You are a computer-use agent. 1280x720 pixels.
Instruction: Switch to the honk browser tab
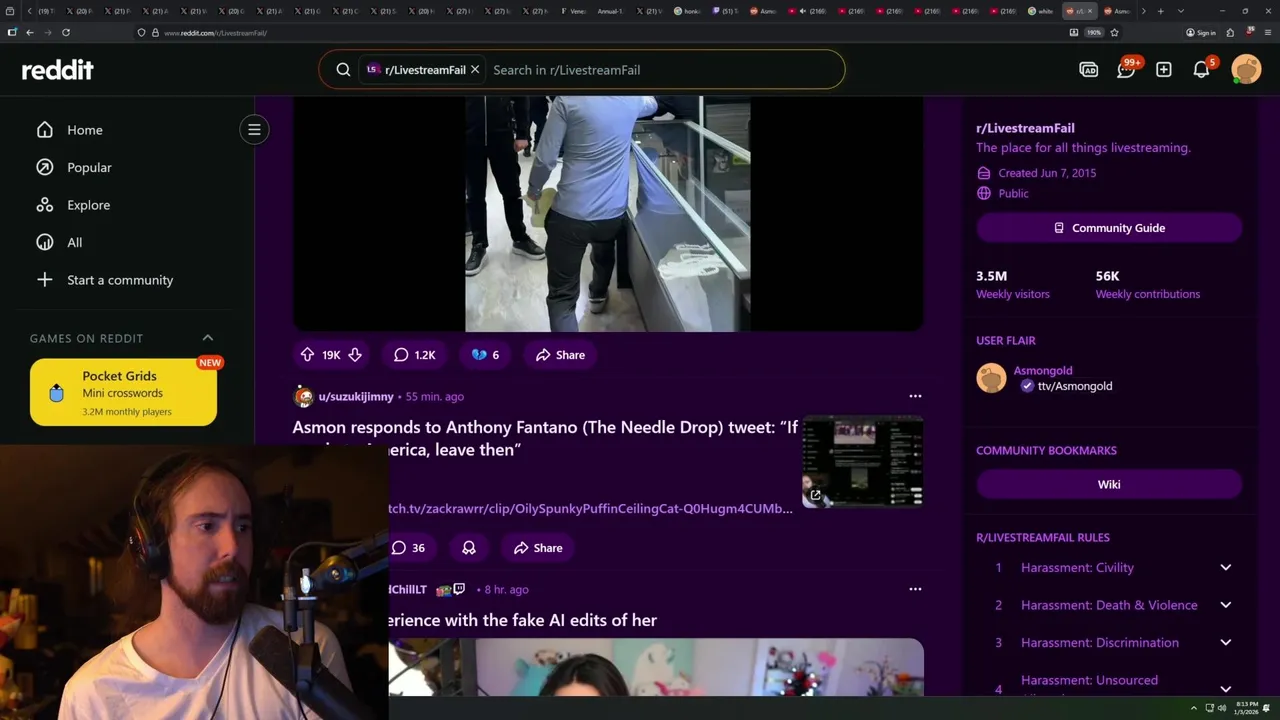click(x=688, y=11)
